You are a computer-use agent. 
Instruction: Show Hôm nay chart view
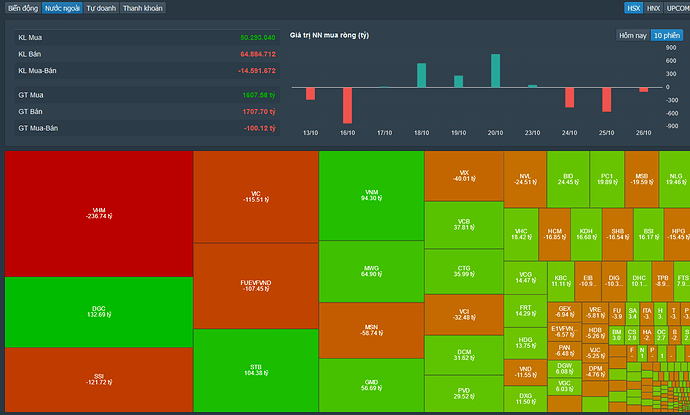(x=632, y=35)
